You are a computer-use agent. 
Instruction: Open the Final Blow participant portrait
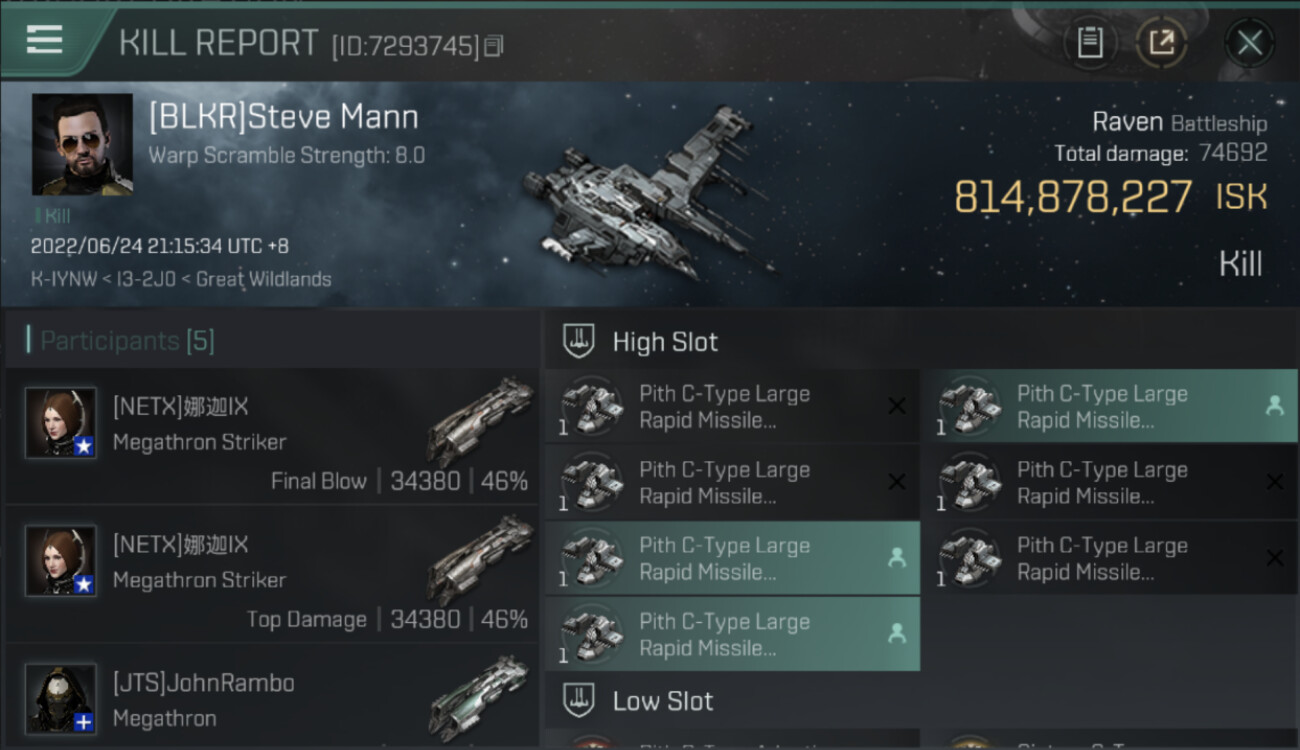[x=61, y=422]
